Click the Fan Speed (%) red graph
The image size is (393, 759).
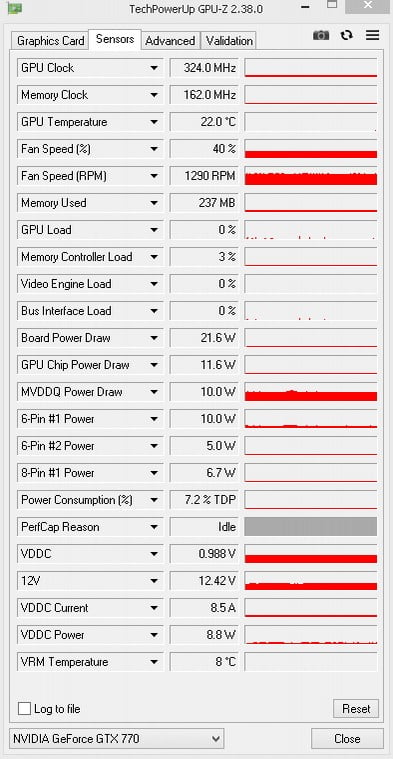pos(311,149)
